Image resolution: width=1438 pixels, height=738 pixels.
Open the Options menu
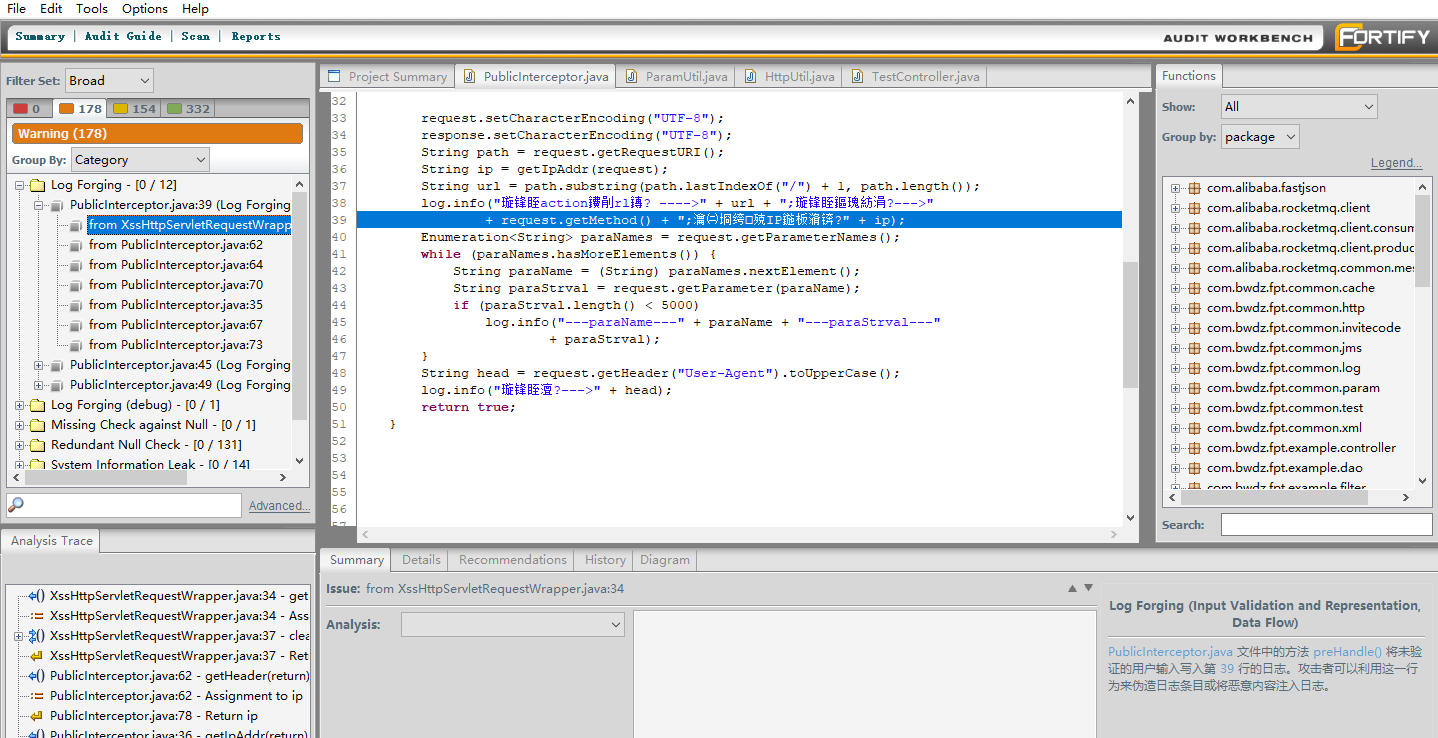click(x=145, y=8)
